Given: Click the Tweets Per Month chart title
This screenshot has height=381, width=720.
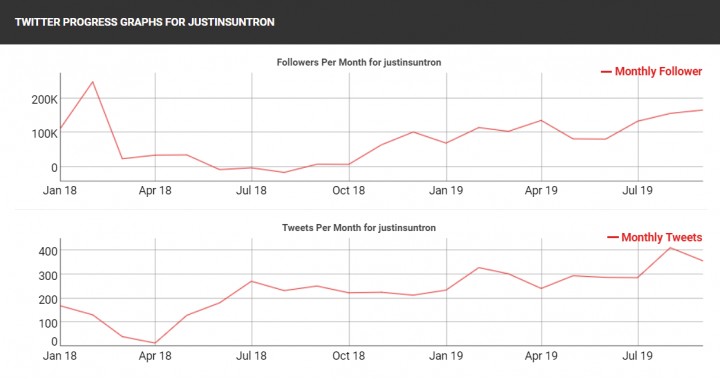Looking at the screenshot, I should [359, 228].
